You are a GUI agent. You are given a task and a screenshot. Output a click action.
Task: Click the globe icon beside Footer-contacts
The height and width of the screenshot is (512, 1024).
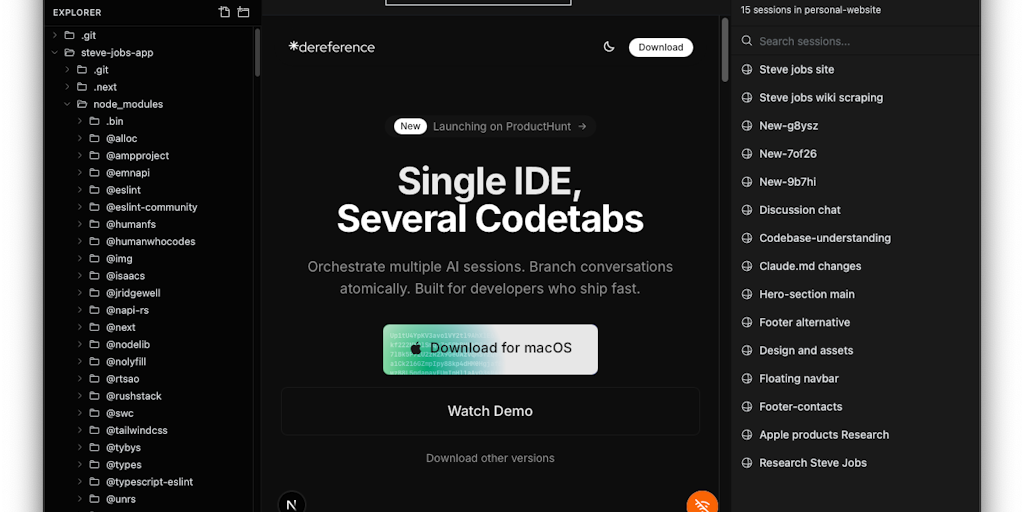coord(747,406)
